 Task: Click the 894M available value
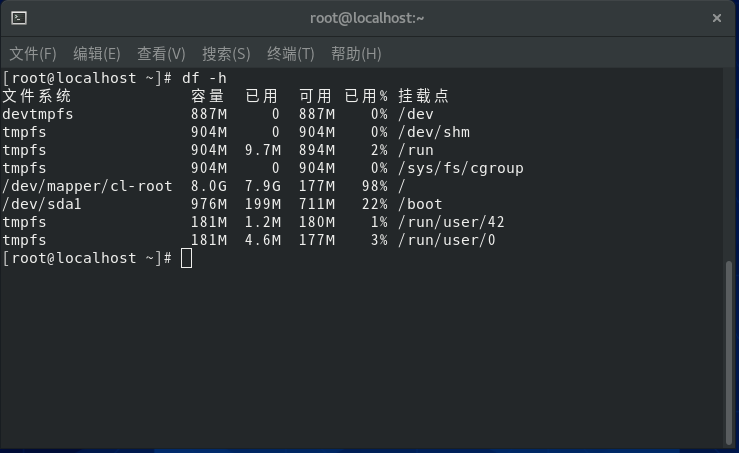(x=317, y=150)
